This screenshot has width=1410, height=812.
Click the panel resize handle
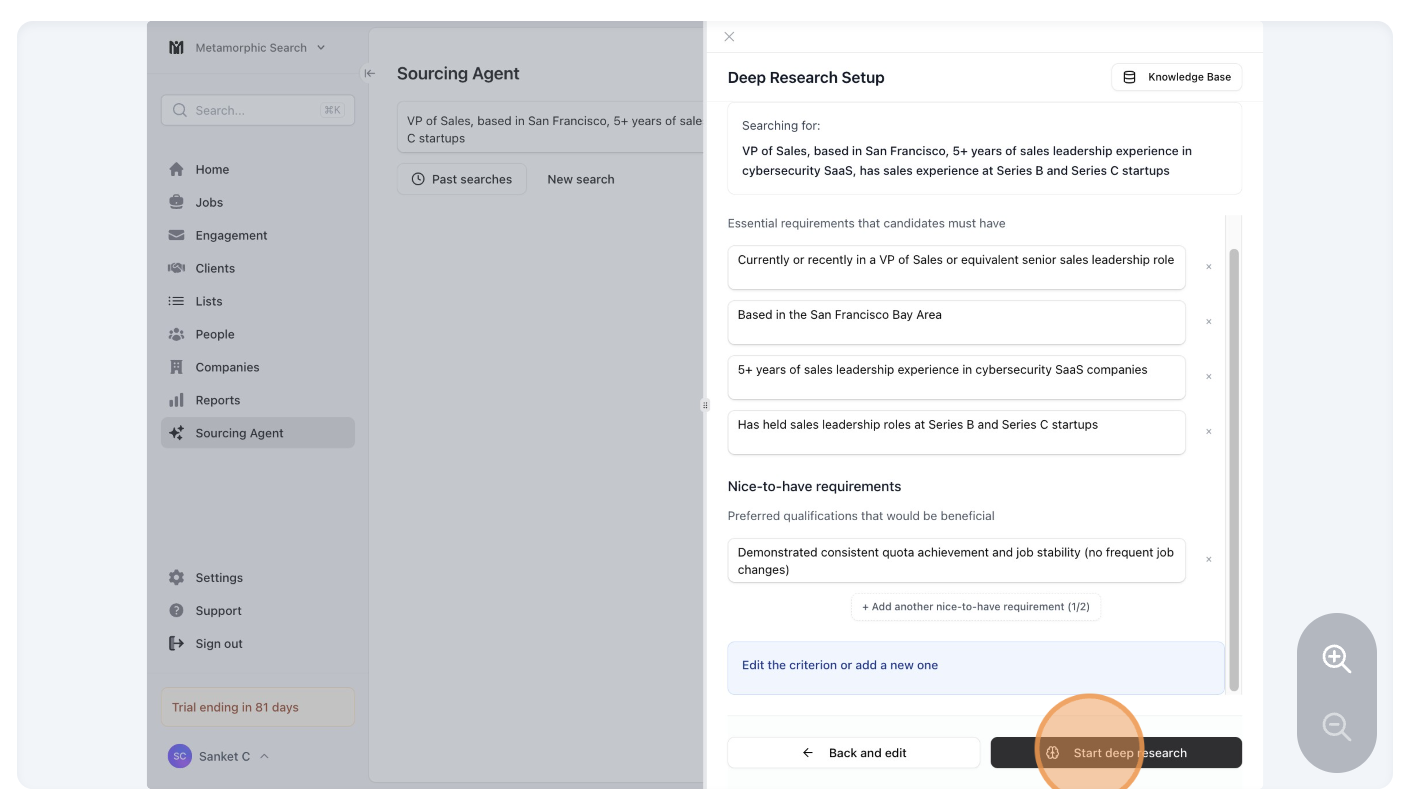705,405
